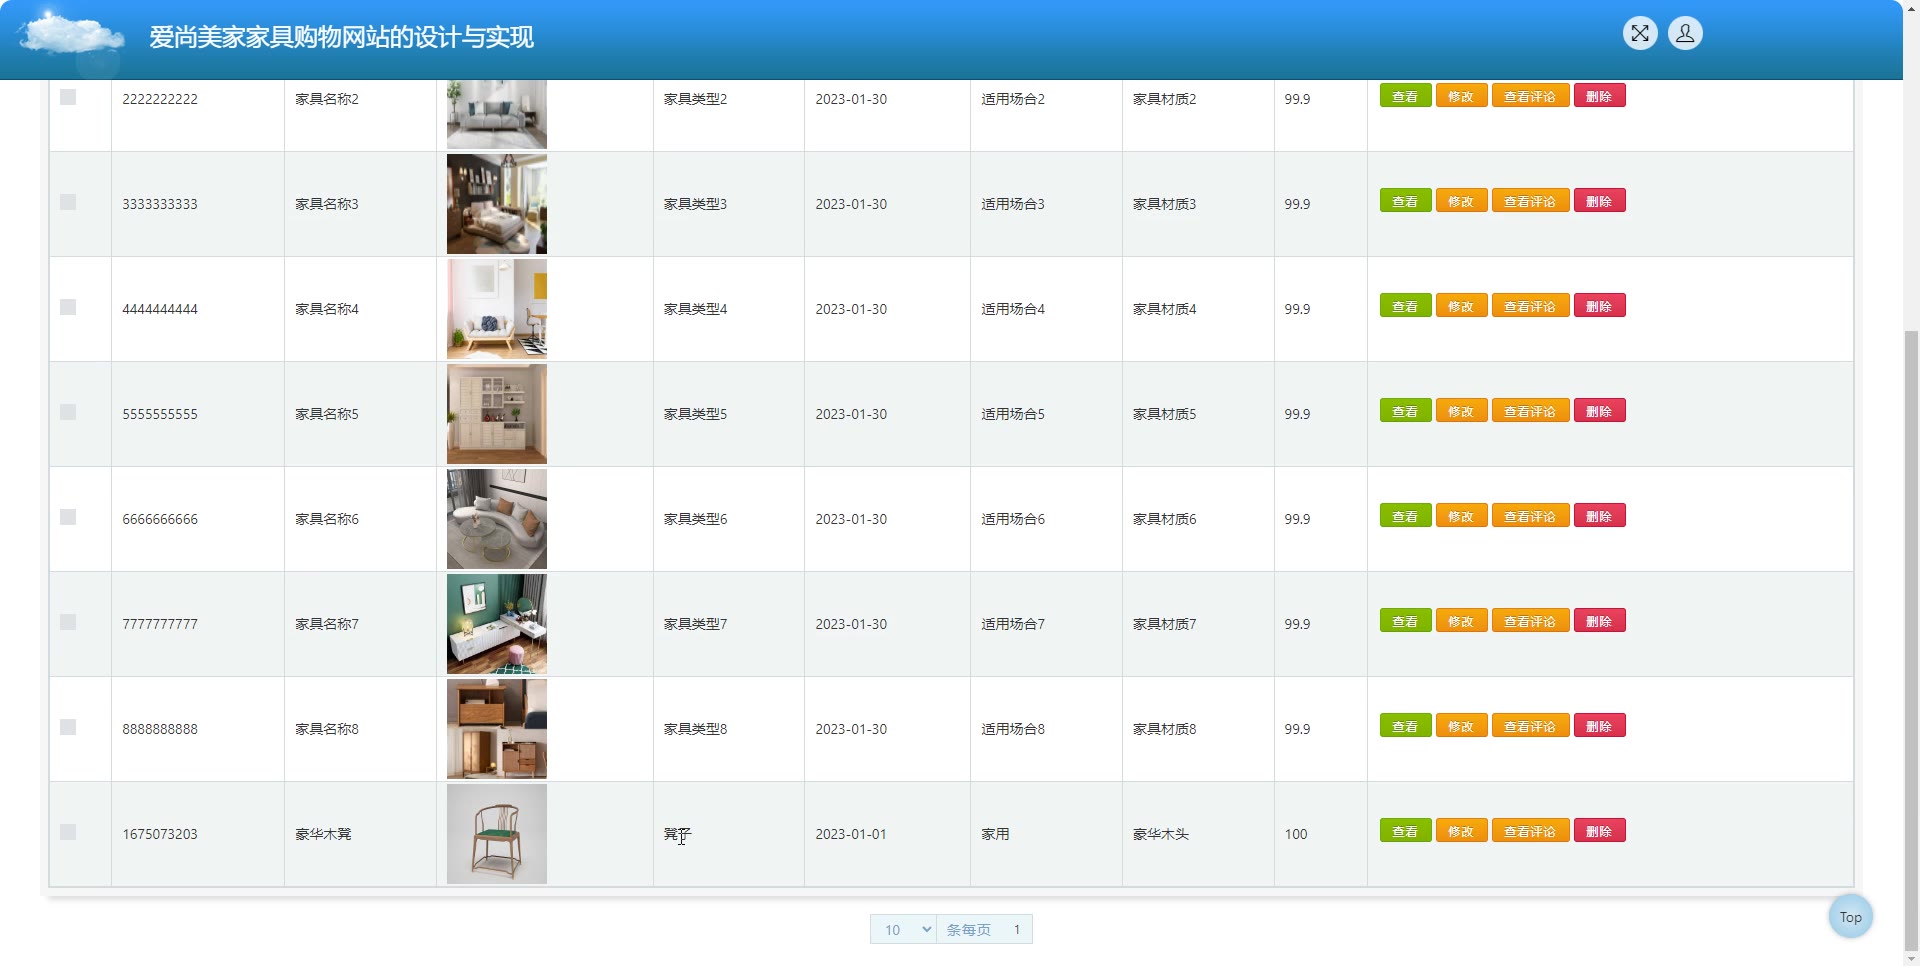Viewport: 1920px width, 966px height.
Task: Enable the checkbox for row 8888888888
Action: pos(68,727)
